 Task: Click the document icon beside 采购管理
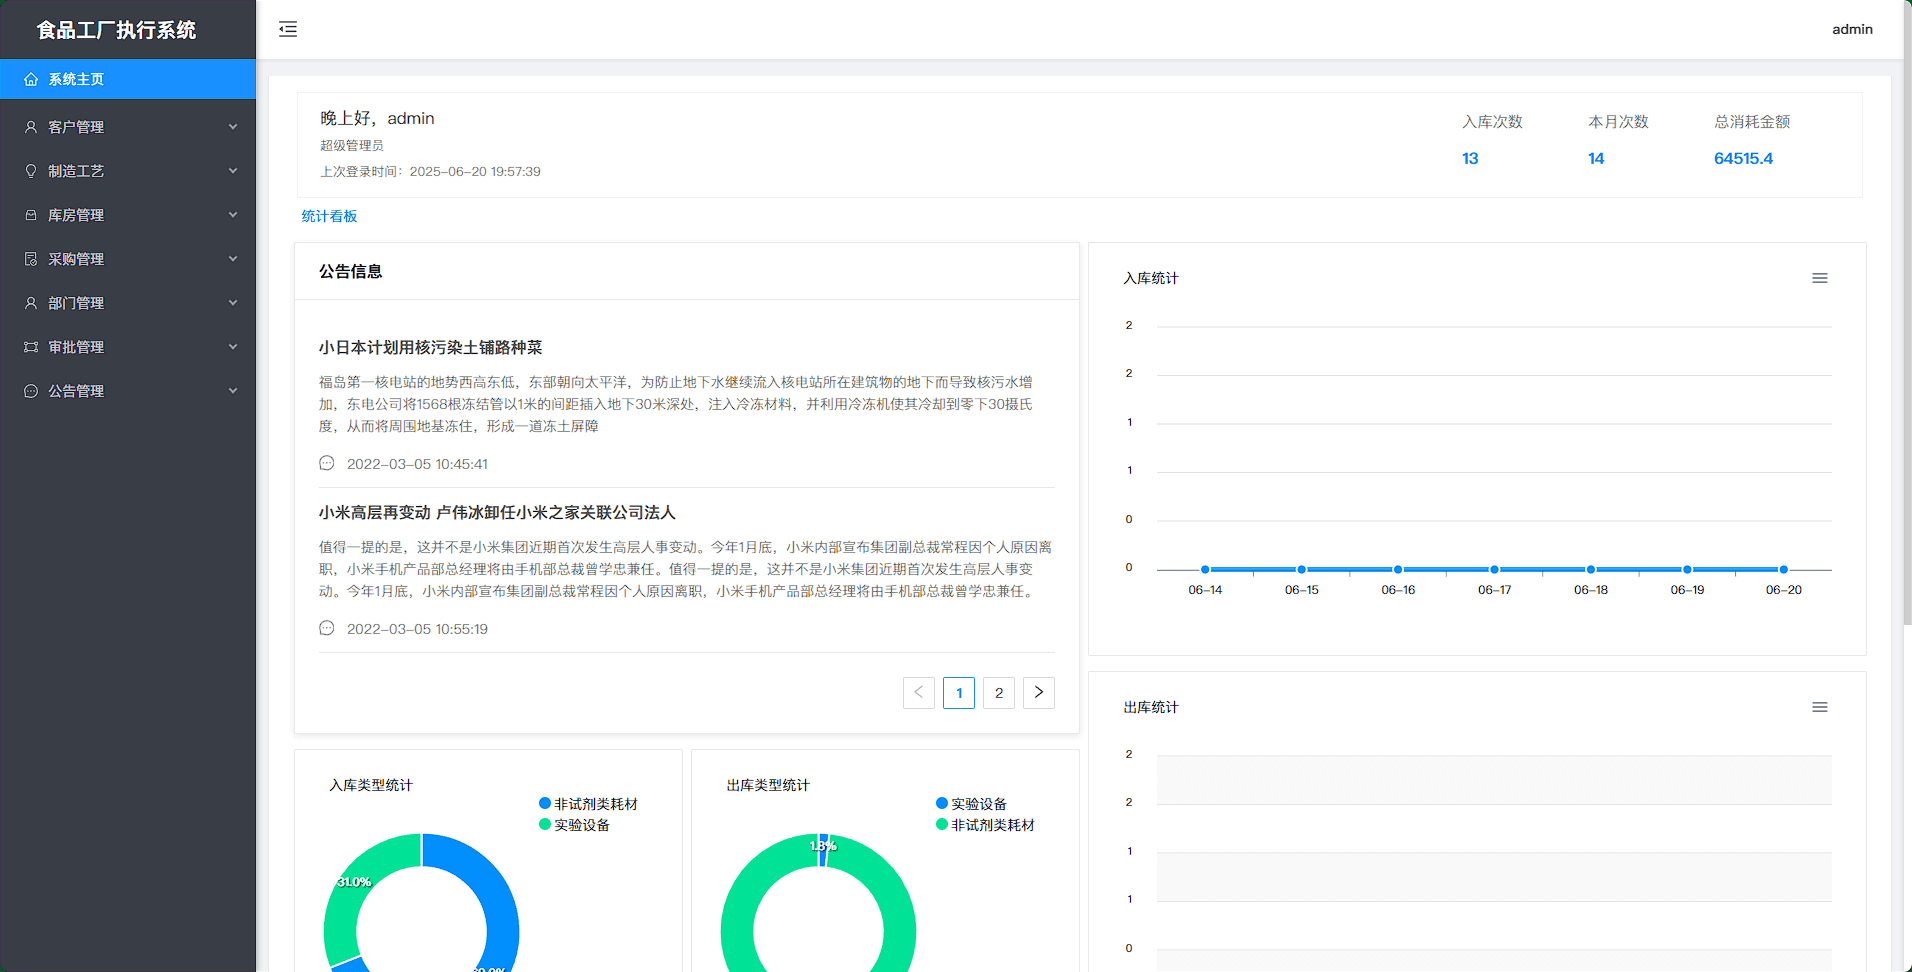pos(31,259)
